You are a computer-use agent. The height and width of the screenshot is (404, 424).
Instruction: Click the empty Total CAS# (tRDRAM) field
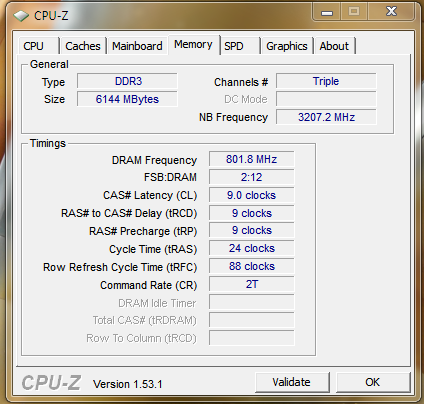click(x=252, y=321)
